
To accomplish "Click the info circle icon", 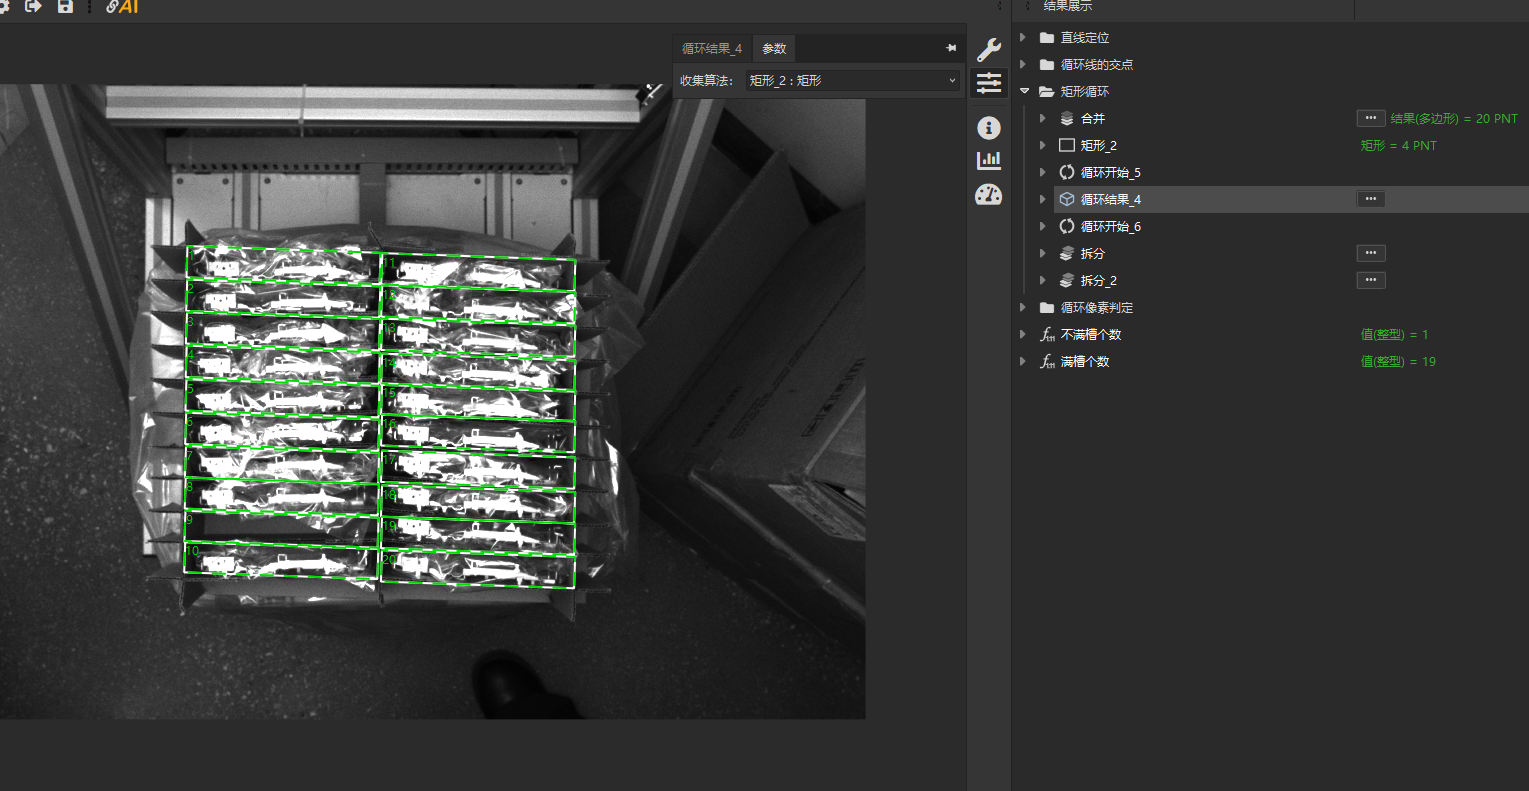I will point(988,127).
